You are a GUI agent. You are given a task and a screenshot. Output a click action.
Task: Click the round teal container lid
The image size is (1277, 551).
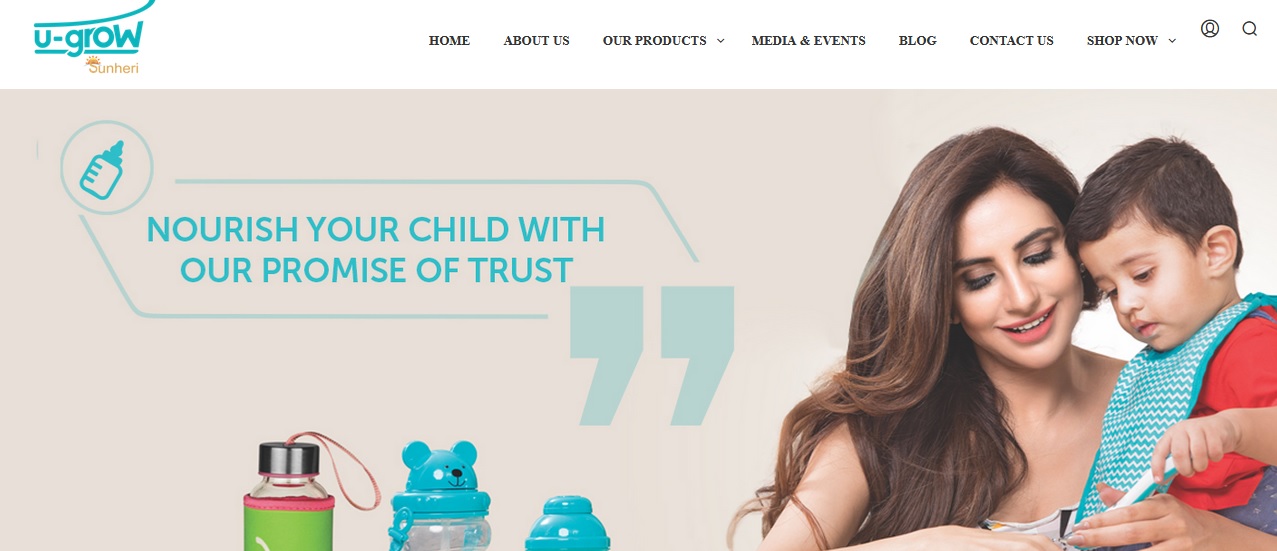point(567,524)
